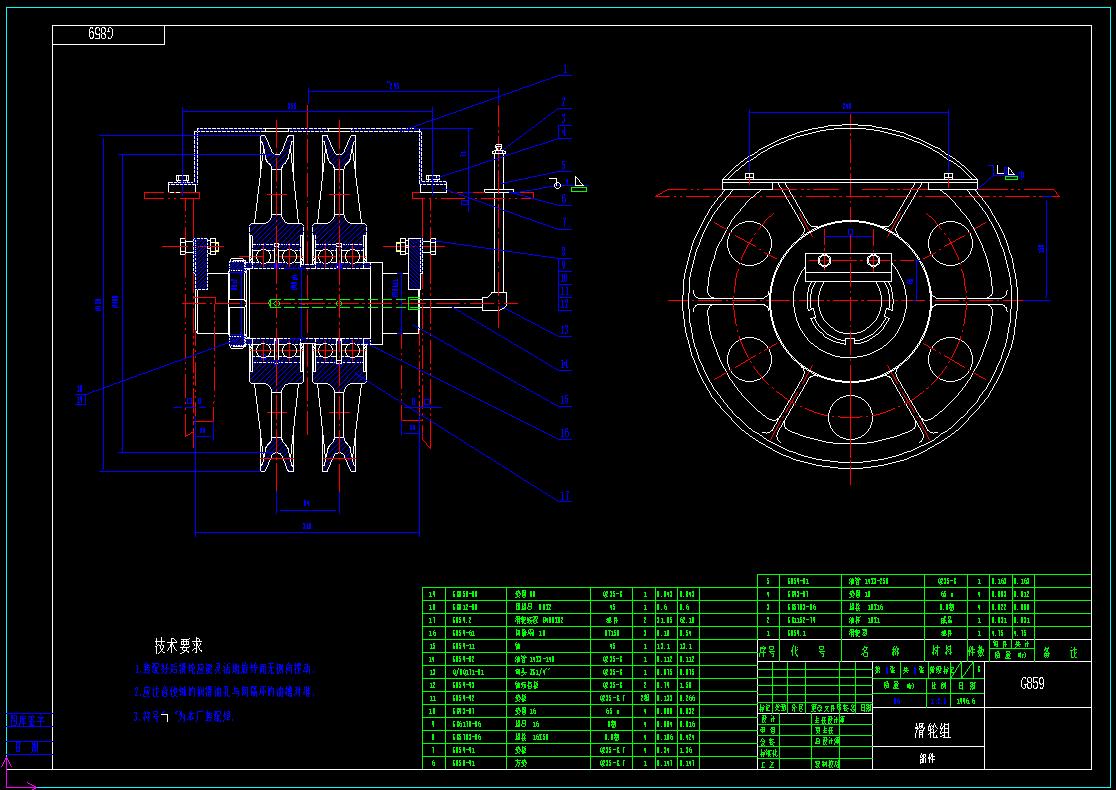This screenshot has width=1116, height=790.
Task: Click the 部件 cell below the drawing title
Action: pyautogui.click(x=927, y=759)
